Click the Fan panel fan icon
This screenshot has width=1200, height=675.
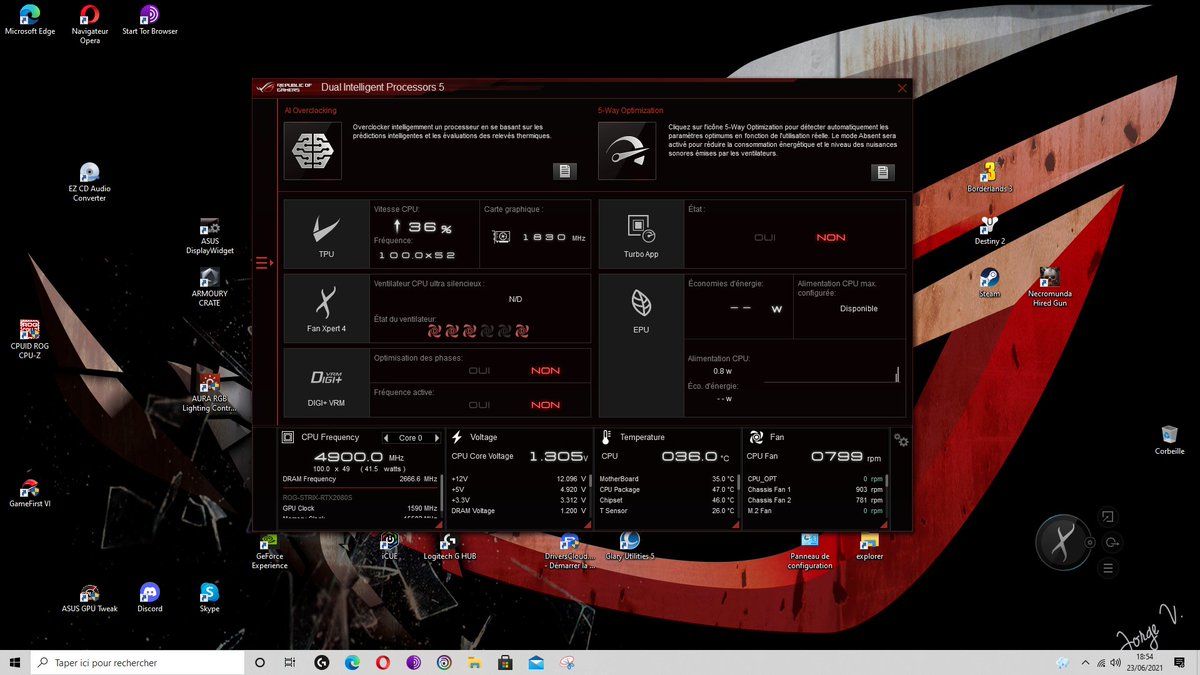[x=756, y=437]
